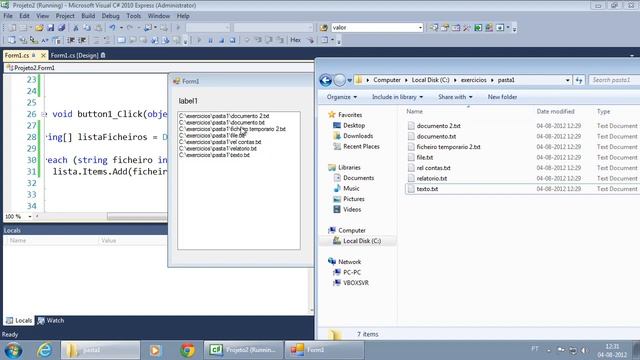Click the Date modified column header

(x=555, y=111)
